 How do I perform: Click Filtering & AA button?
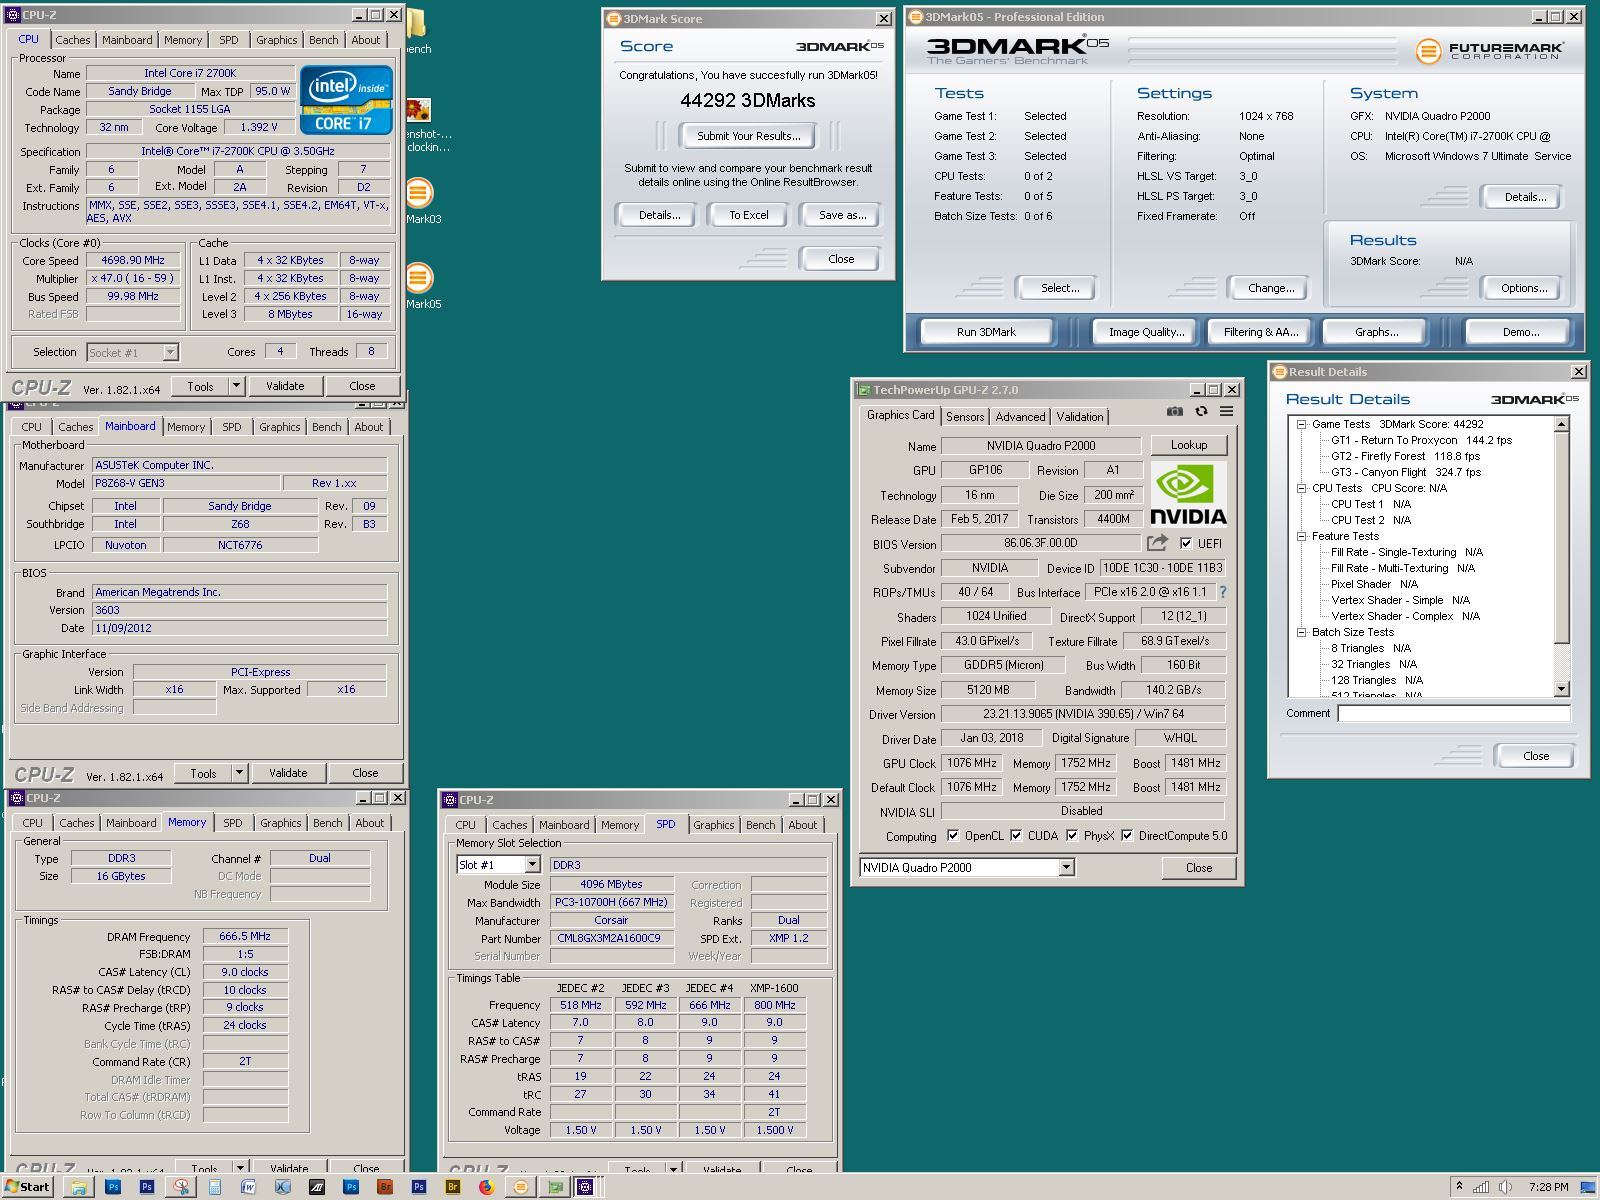1261,332
